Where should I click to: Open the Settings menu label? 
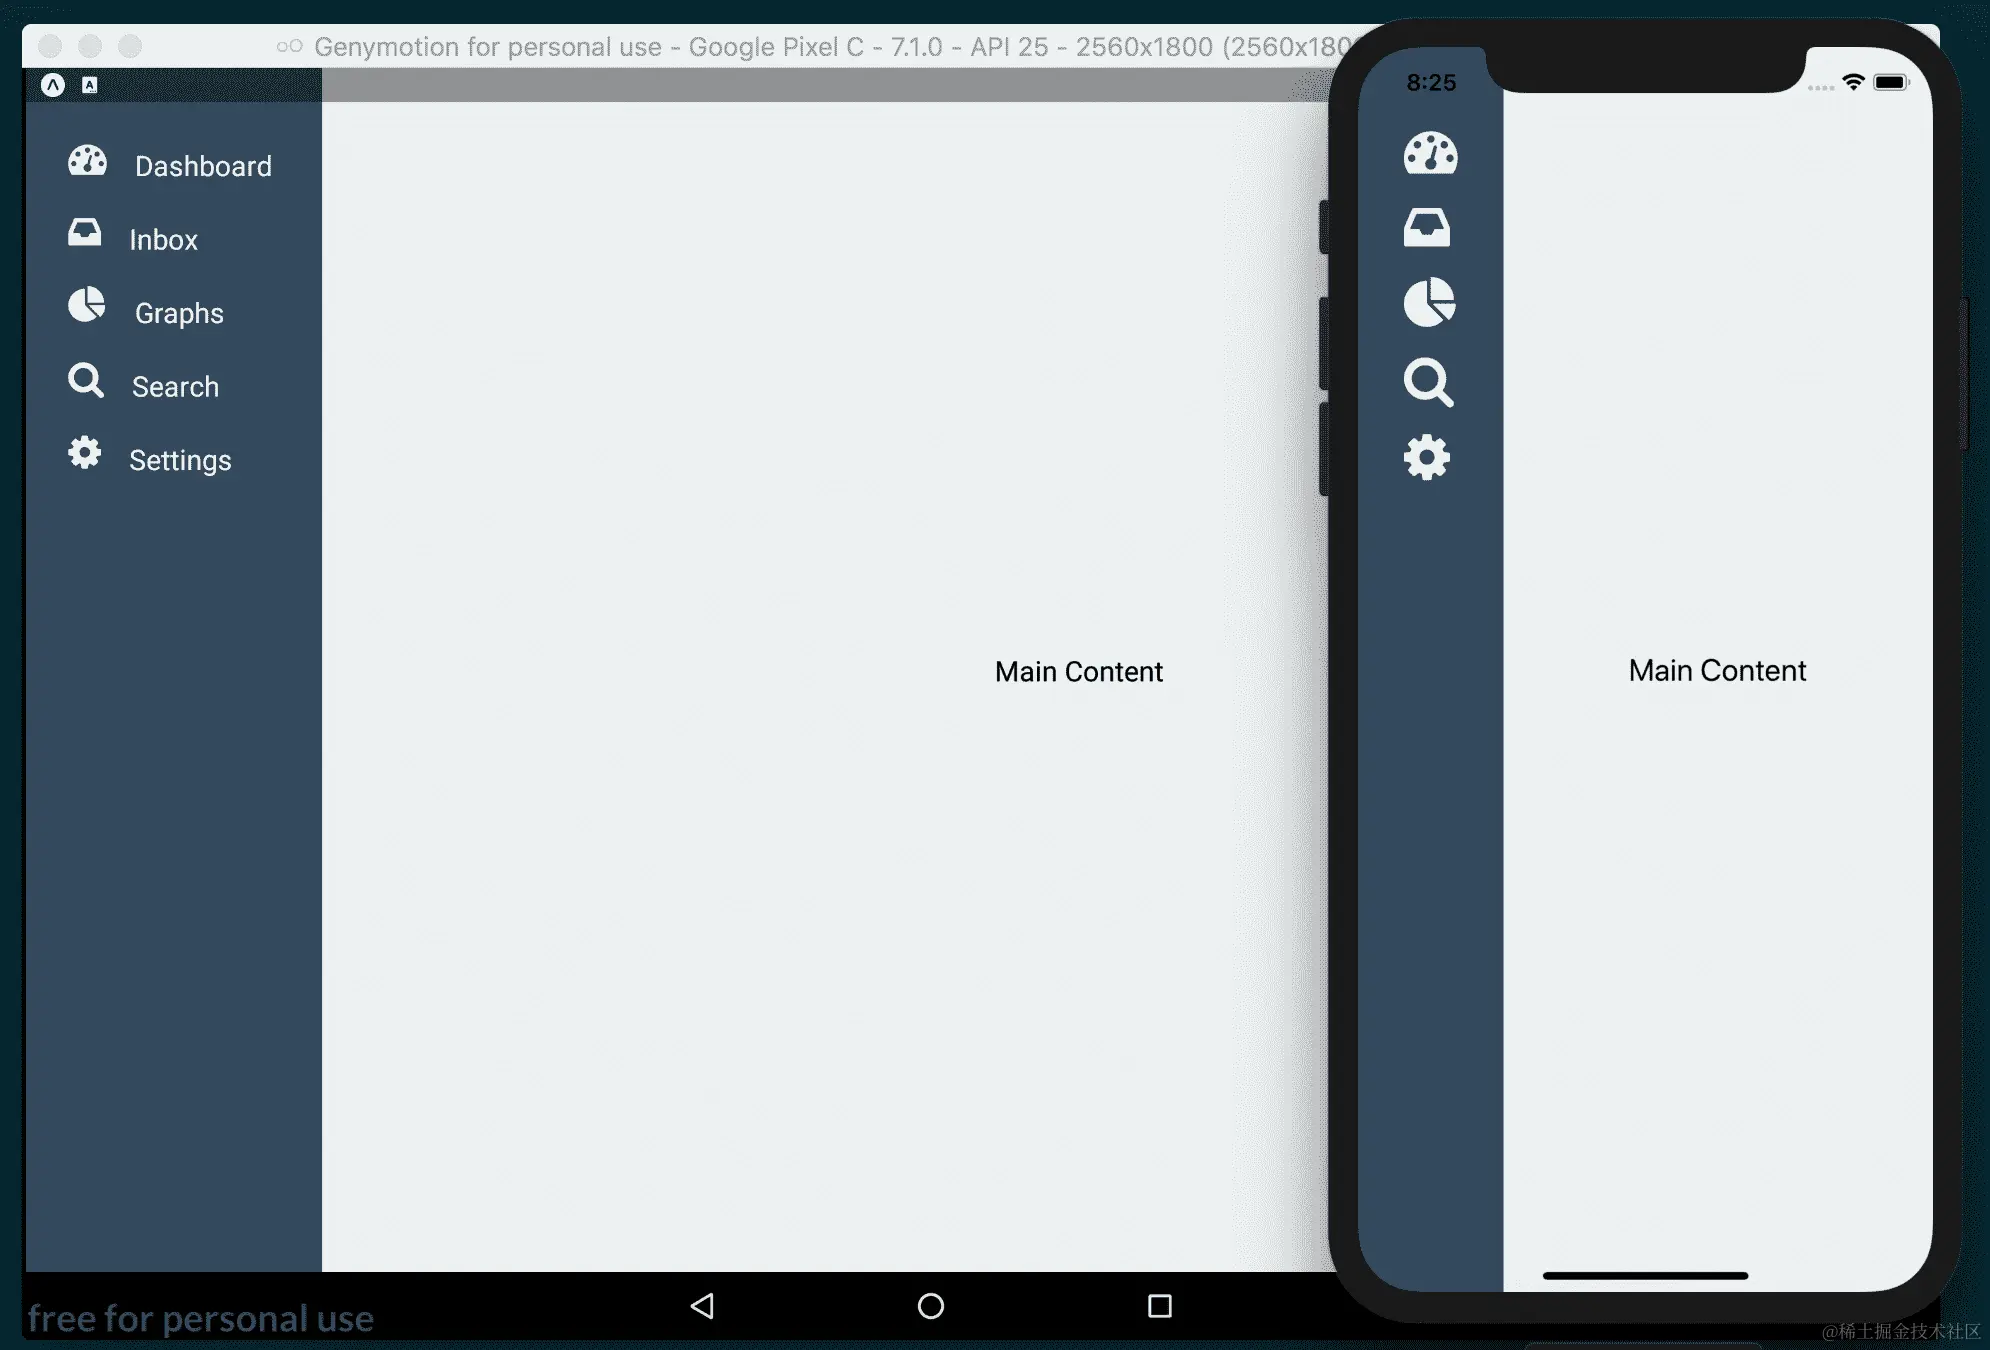pos(180,460)
